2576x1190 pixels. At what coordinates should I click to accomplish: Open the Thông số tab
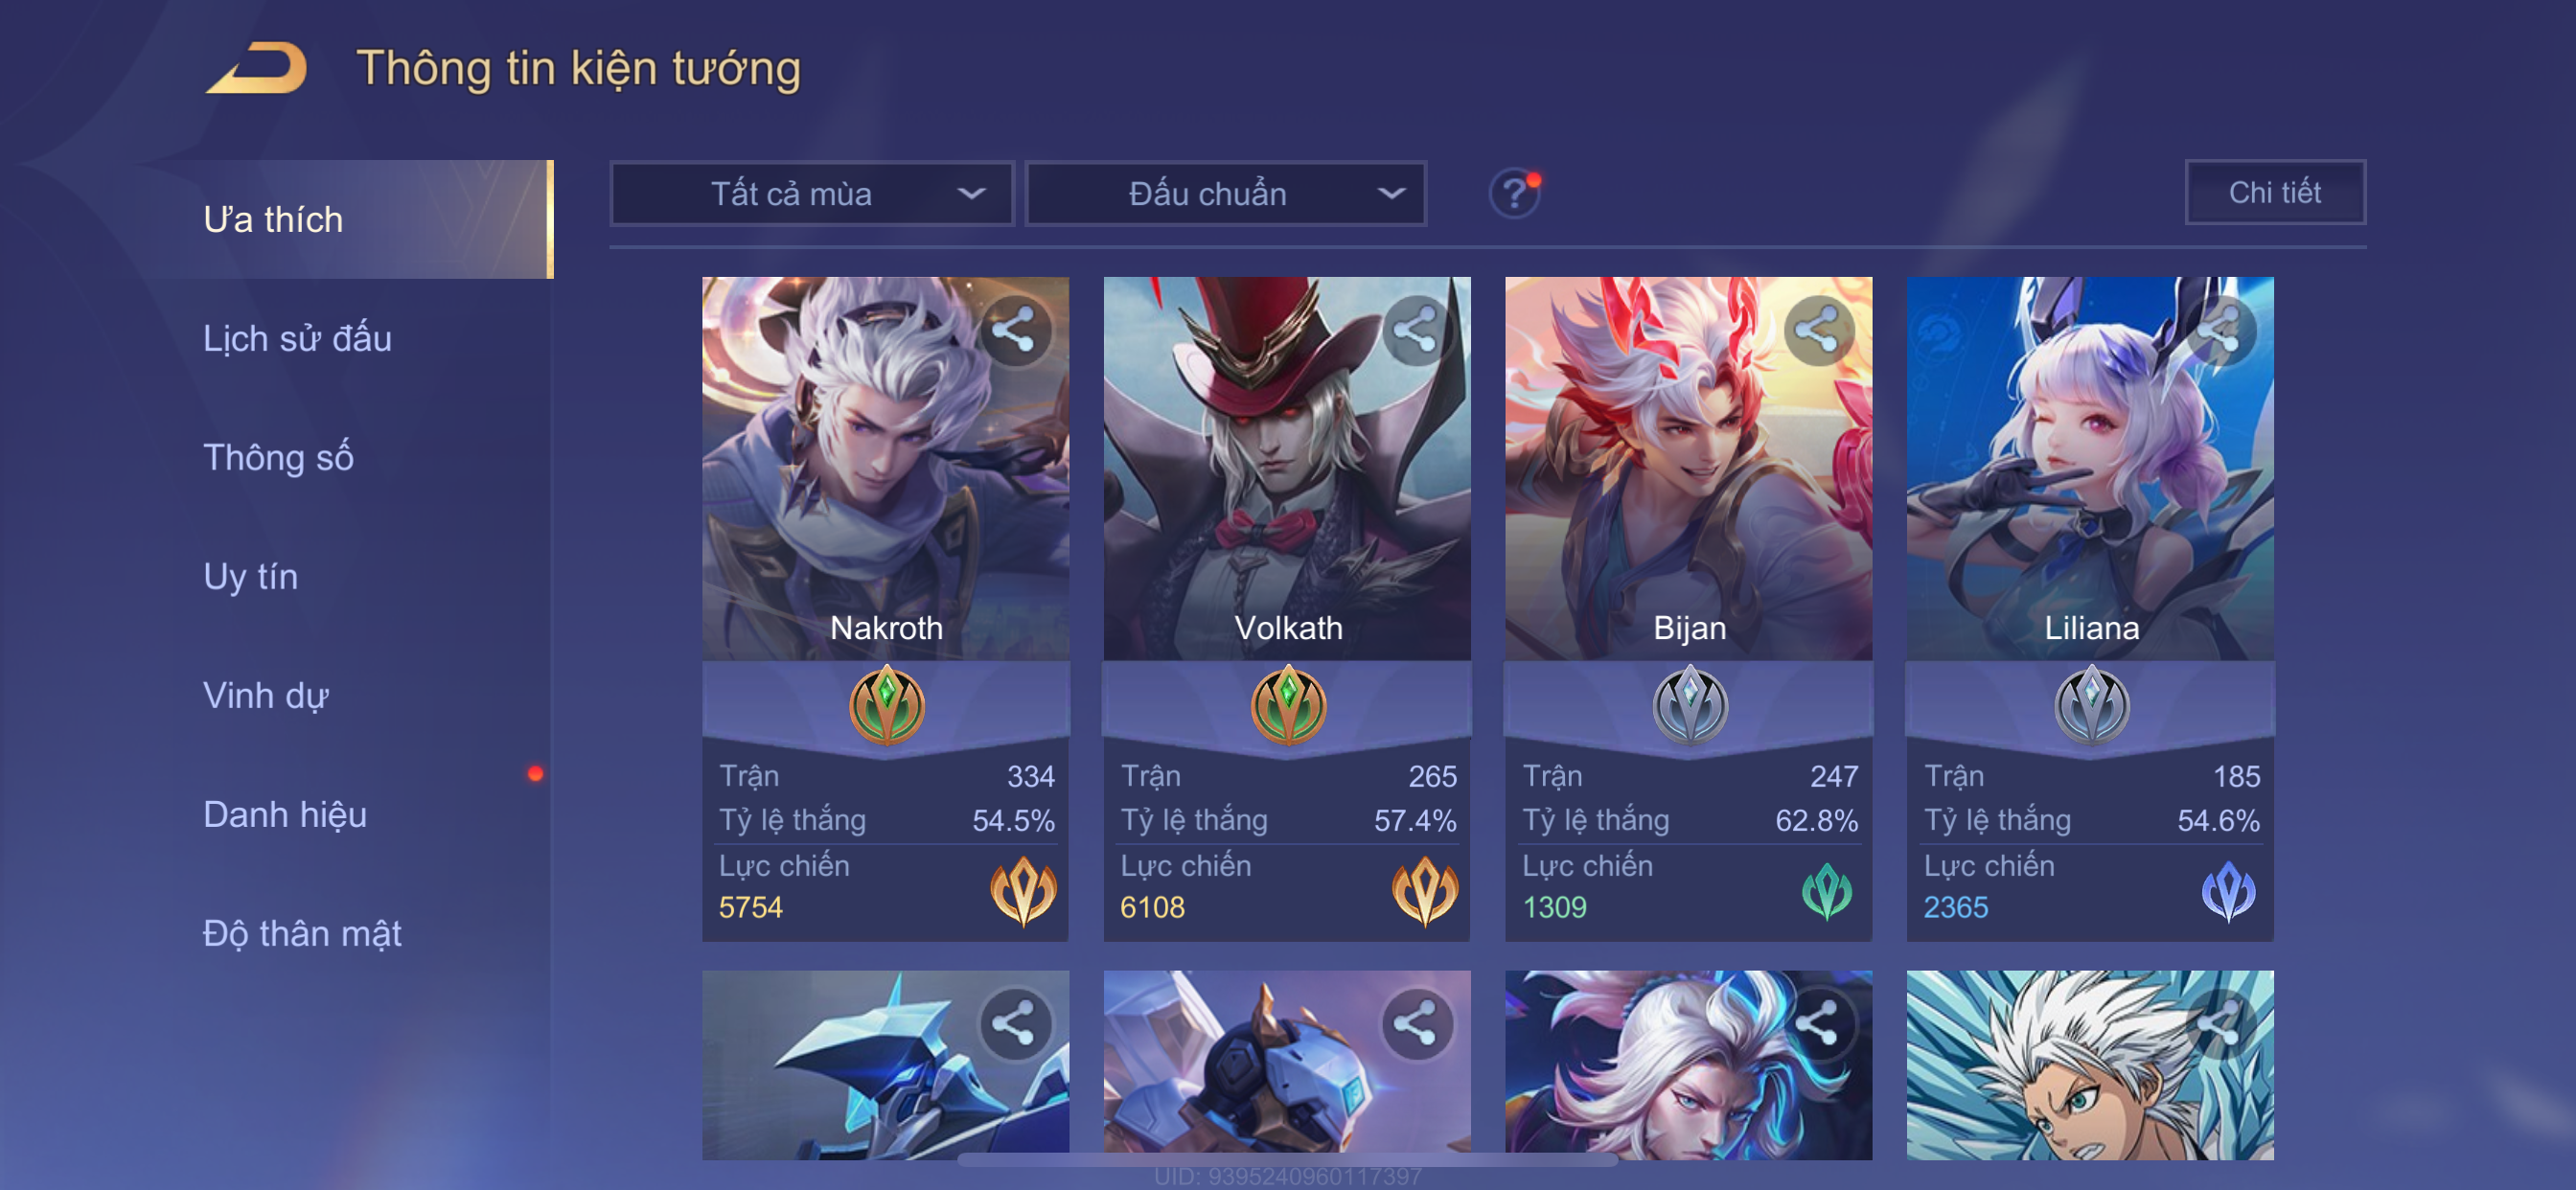click(278, 457)
